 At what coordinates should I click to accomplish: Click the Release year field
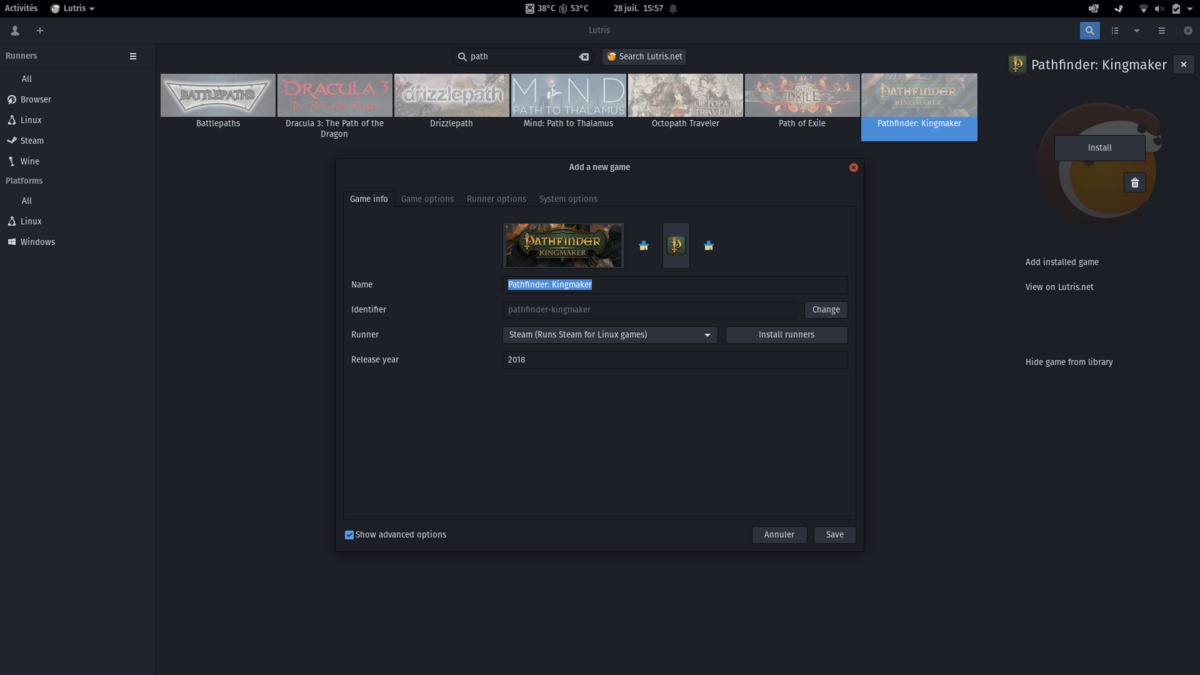675,360
